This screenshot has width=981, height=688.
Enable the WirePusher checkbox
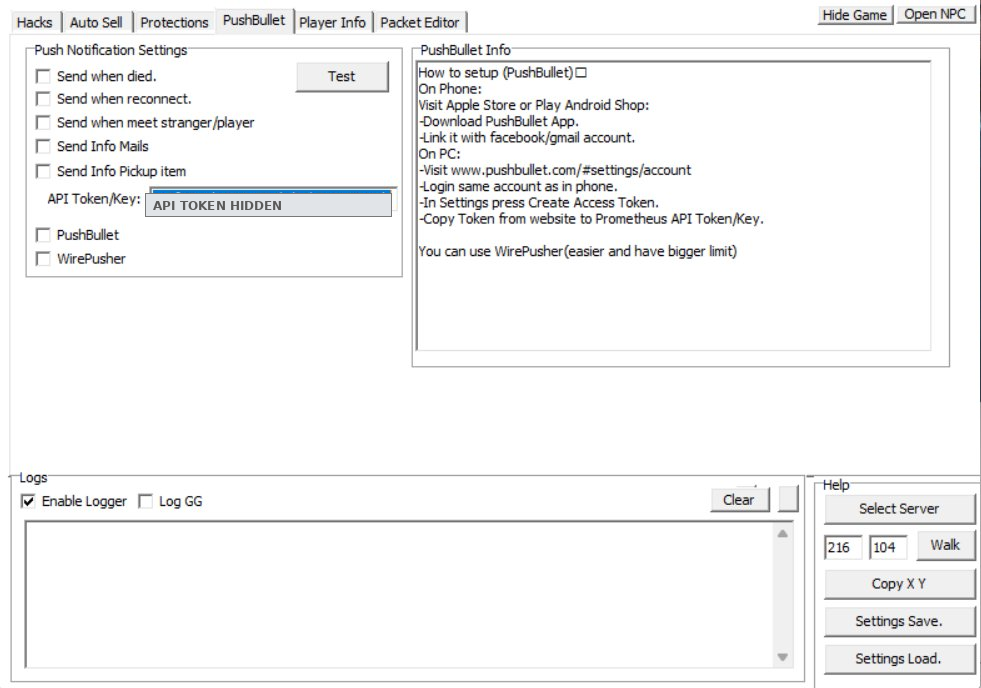43,259
